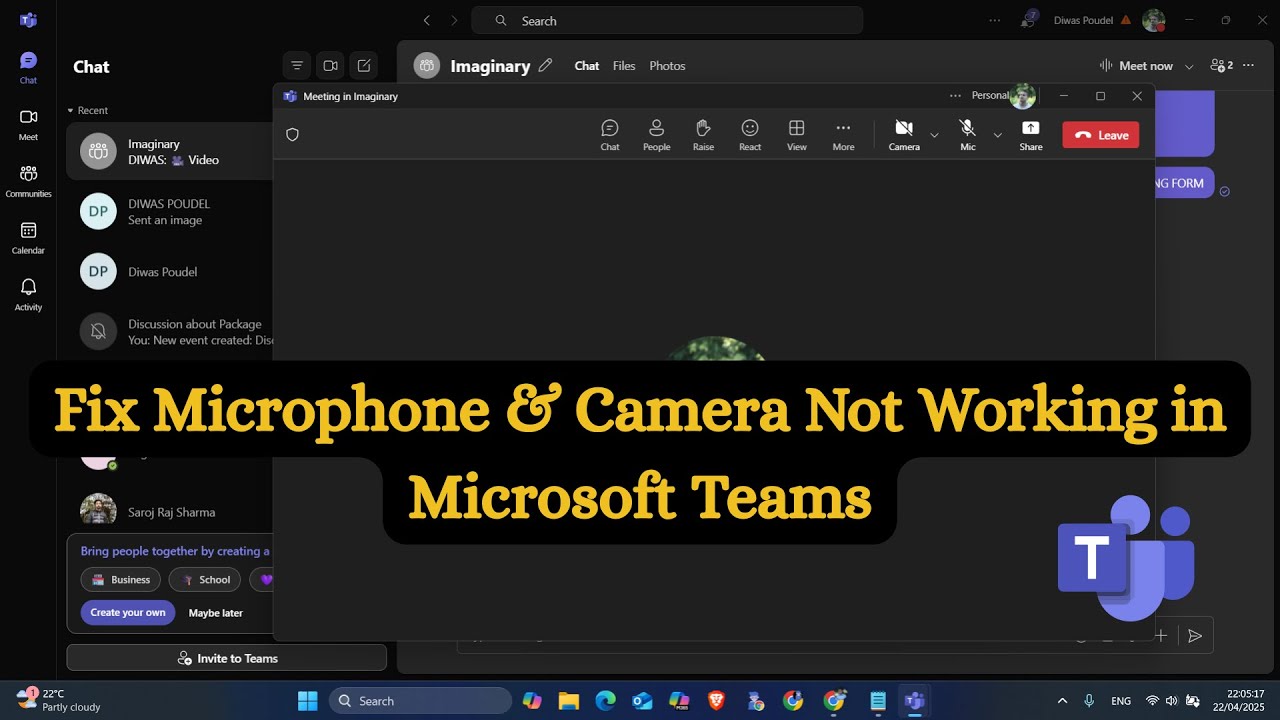Raise your hand in the meeting
Viewport: 1280px width, 720px height.
tap(703, 134)
